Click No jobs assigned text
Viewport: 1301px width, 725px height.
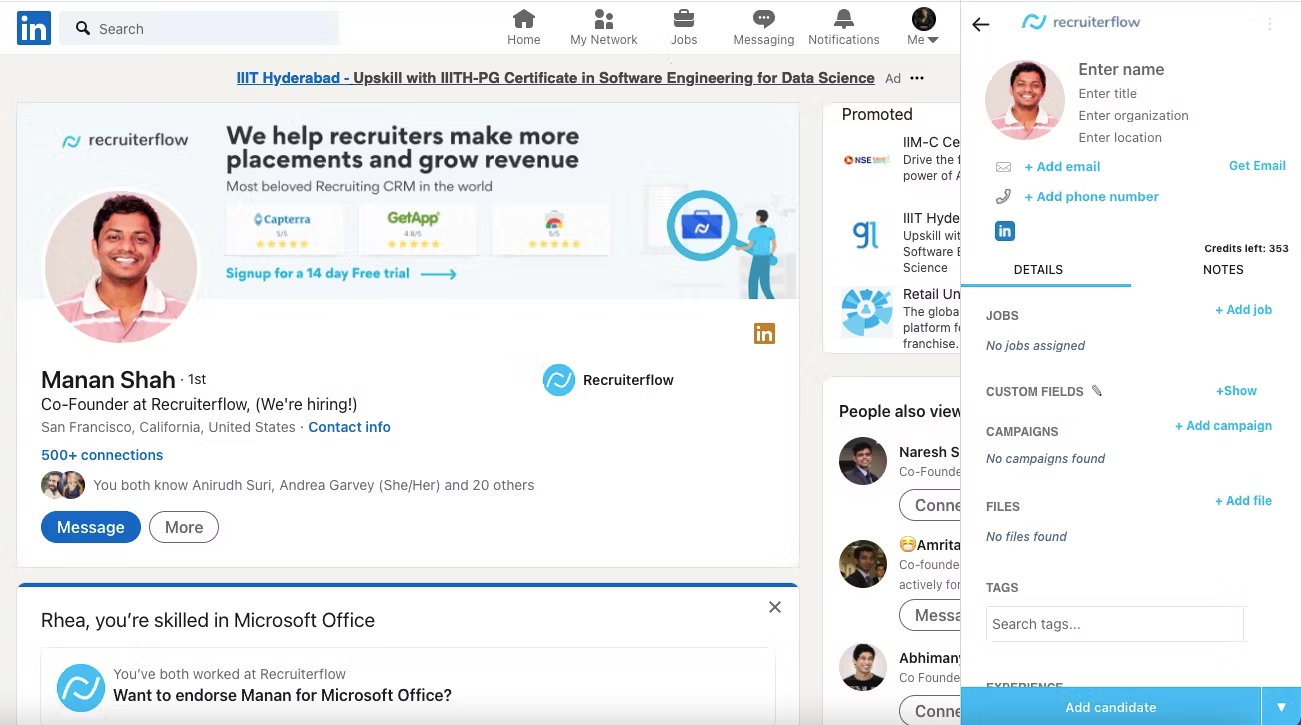coord(1035,346)
